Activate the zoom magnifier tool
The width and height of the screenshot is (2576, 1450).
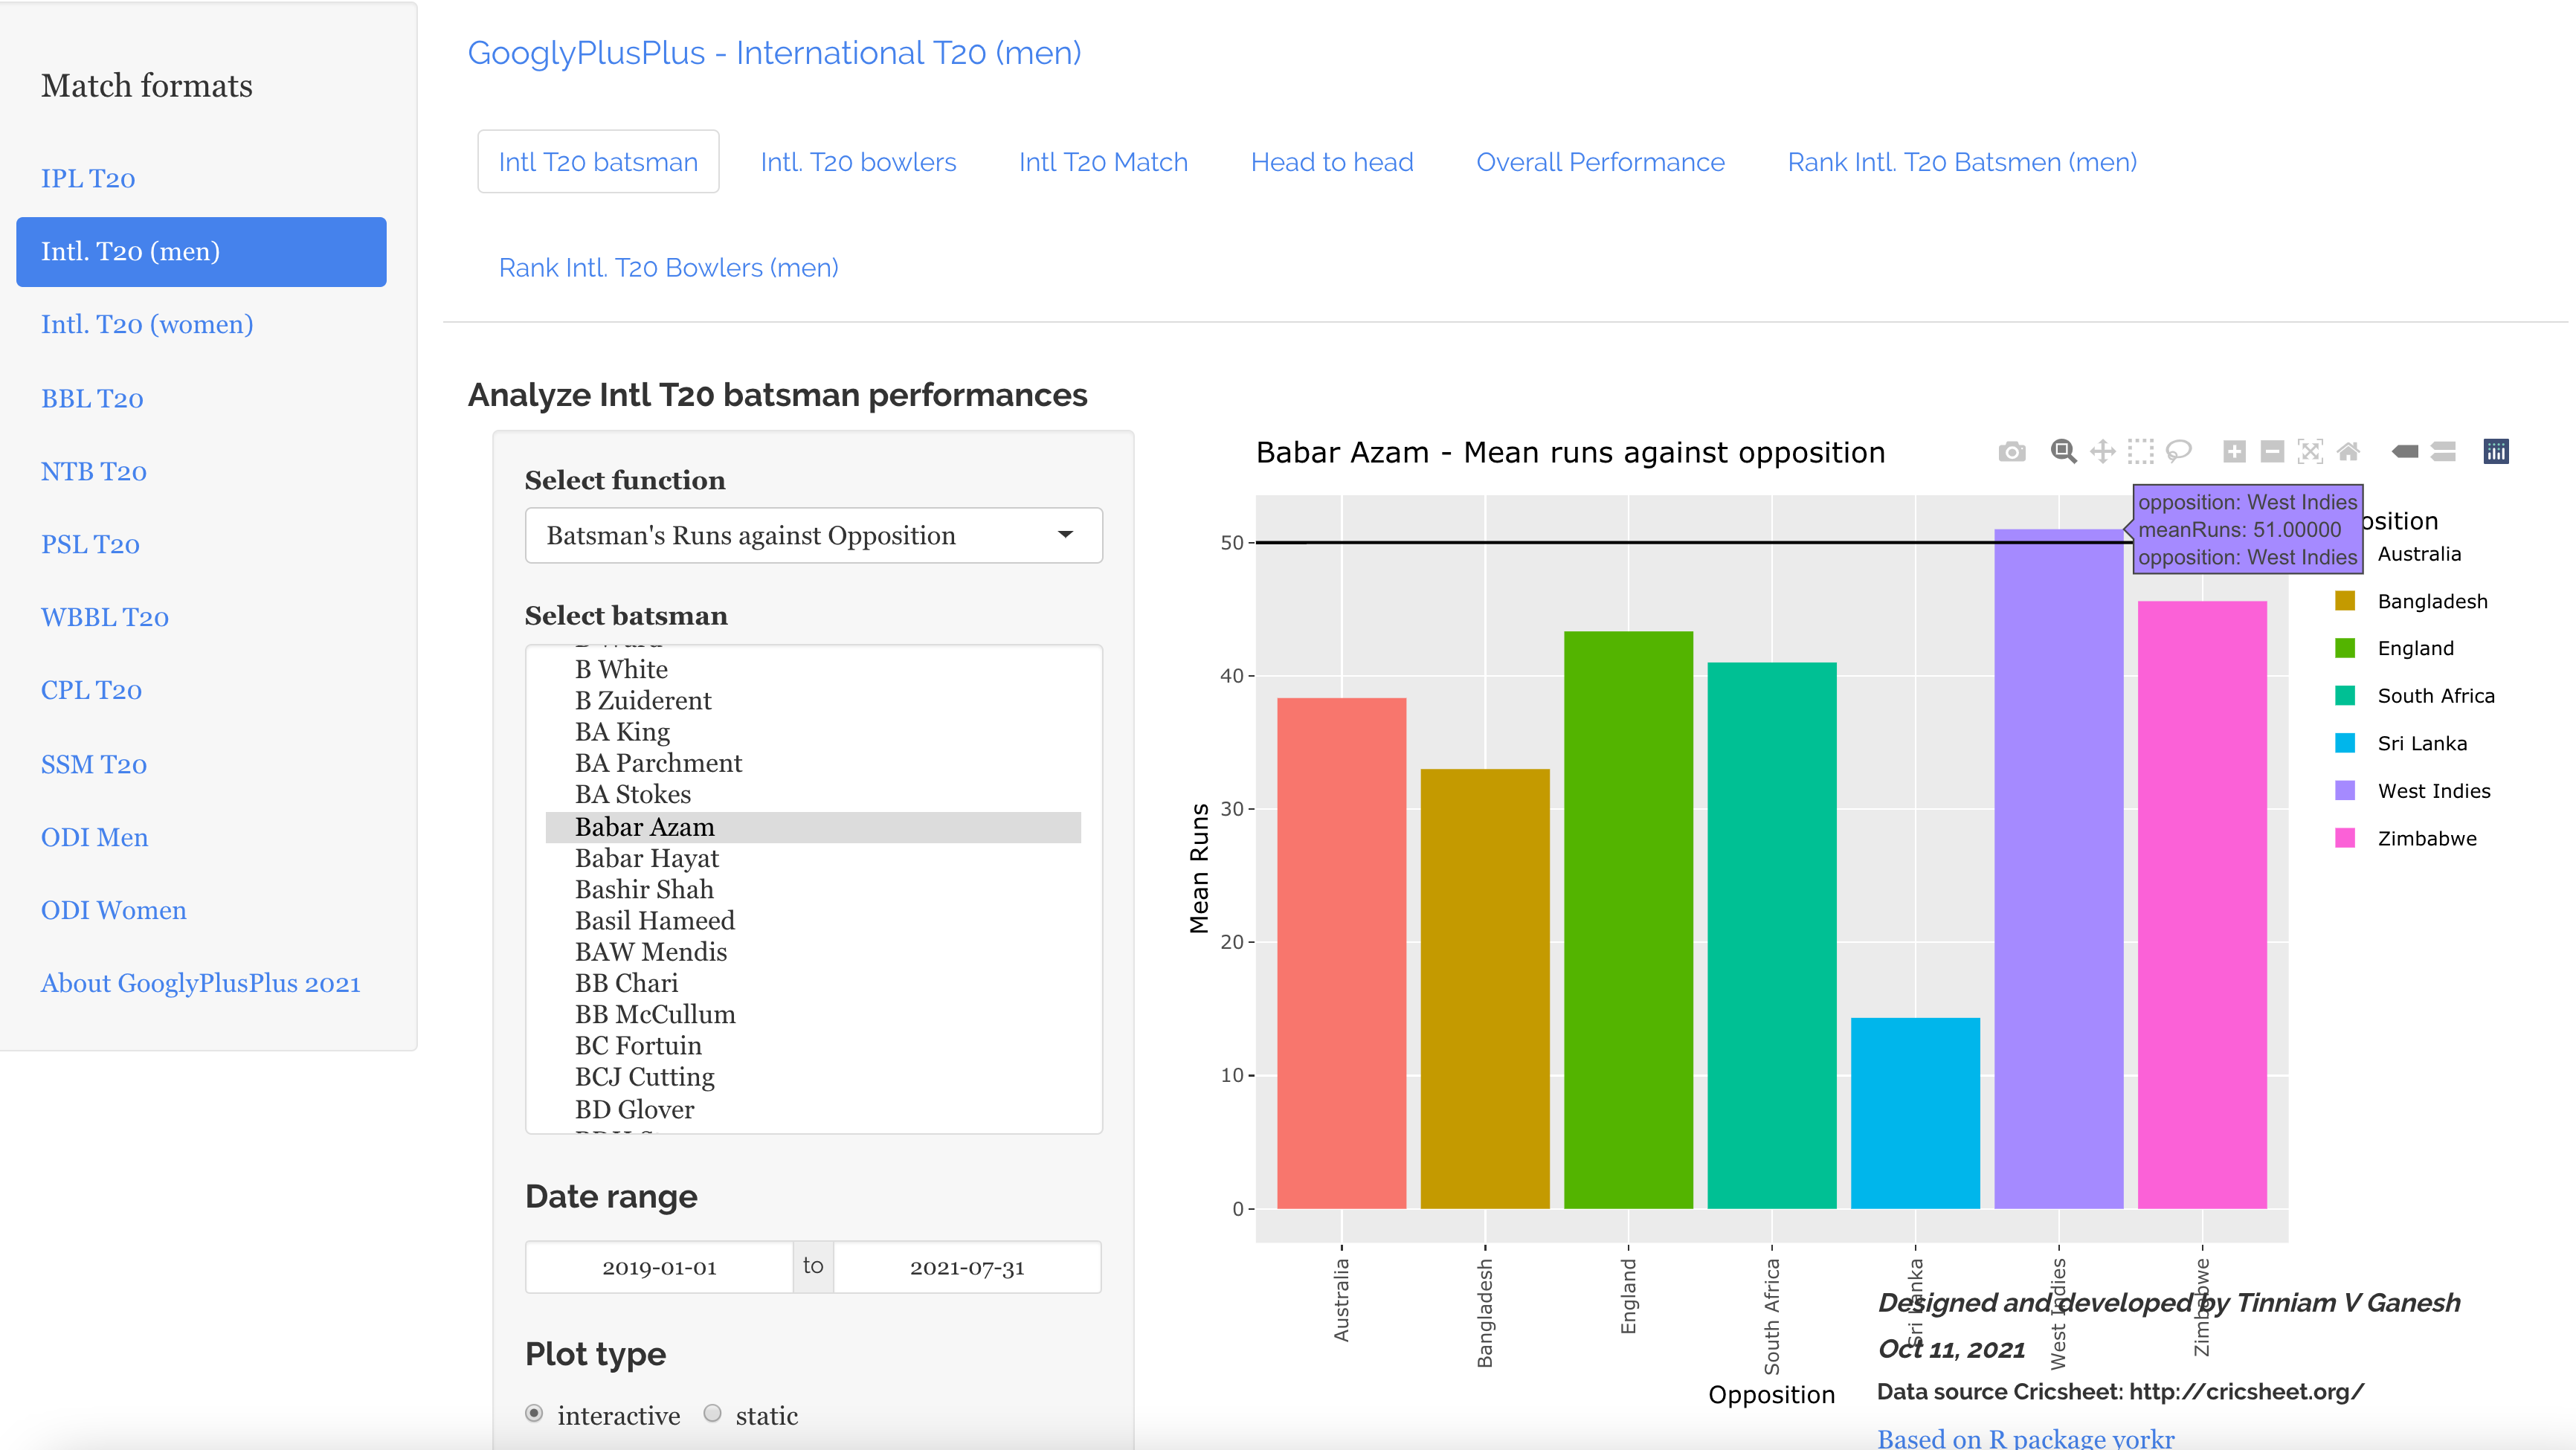[2063, 452]
